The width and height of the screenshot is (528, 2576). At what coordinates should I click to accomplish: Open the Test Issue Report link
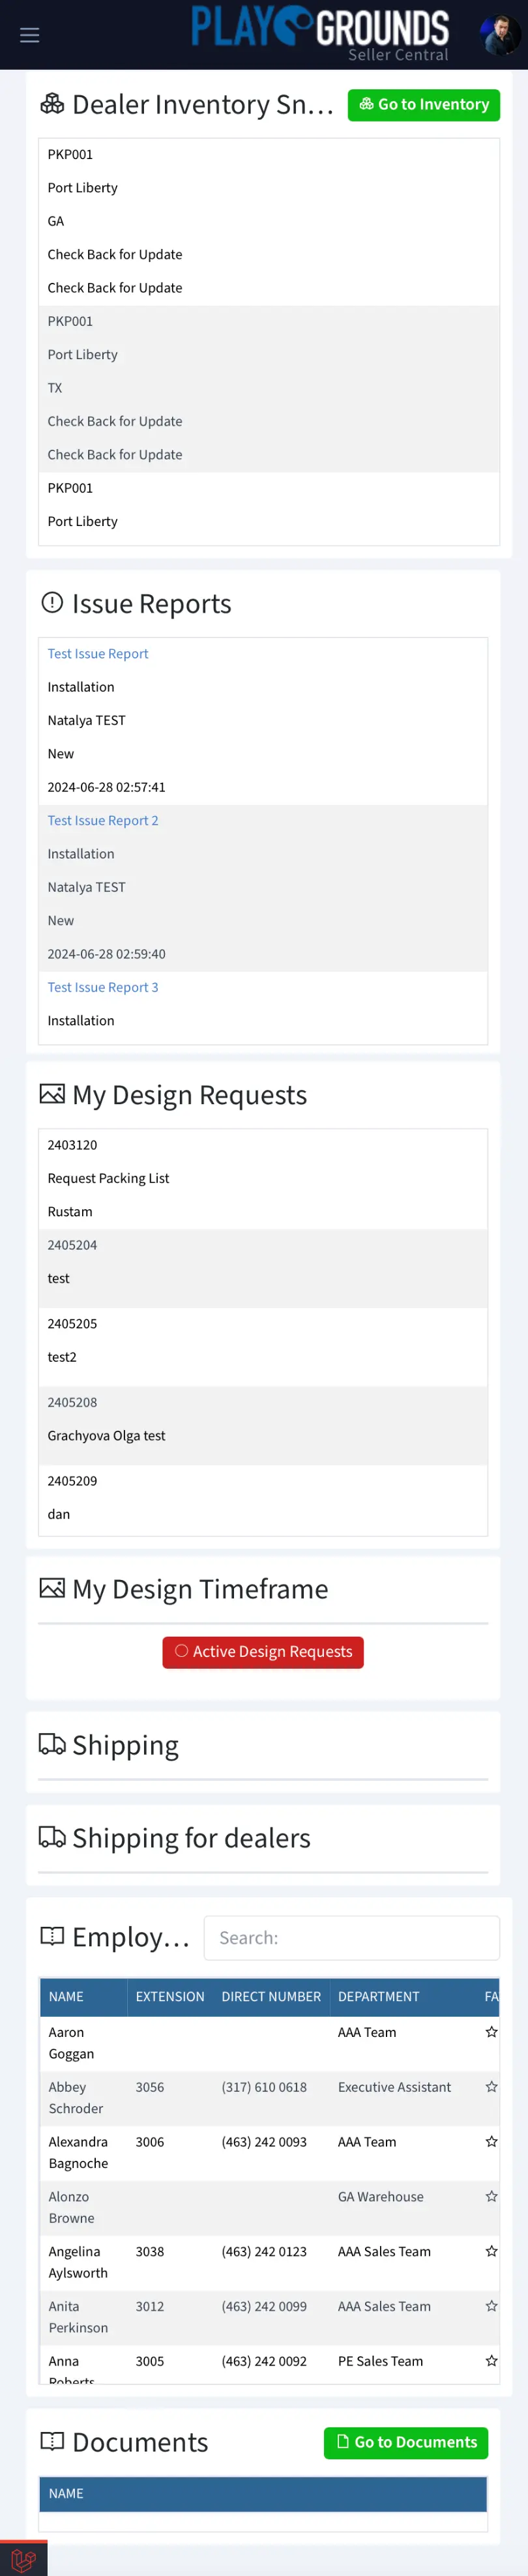pos(98,654)
